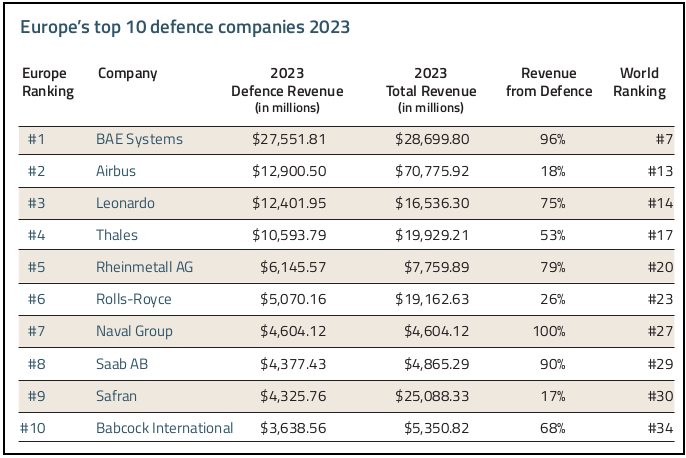Select Rheinmetall total revenue $7,759.89
Viewport: 686px width, 458px height.
(x=437, y=267)
